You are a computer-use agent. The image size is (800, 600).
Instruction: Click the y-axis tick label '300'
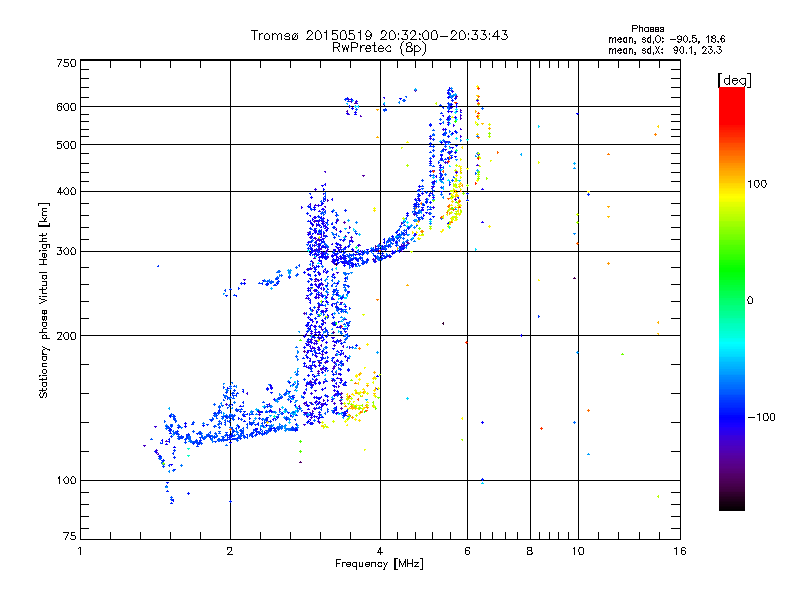point(66,252)
